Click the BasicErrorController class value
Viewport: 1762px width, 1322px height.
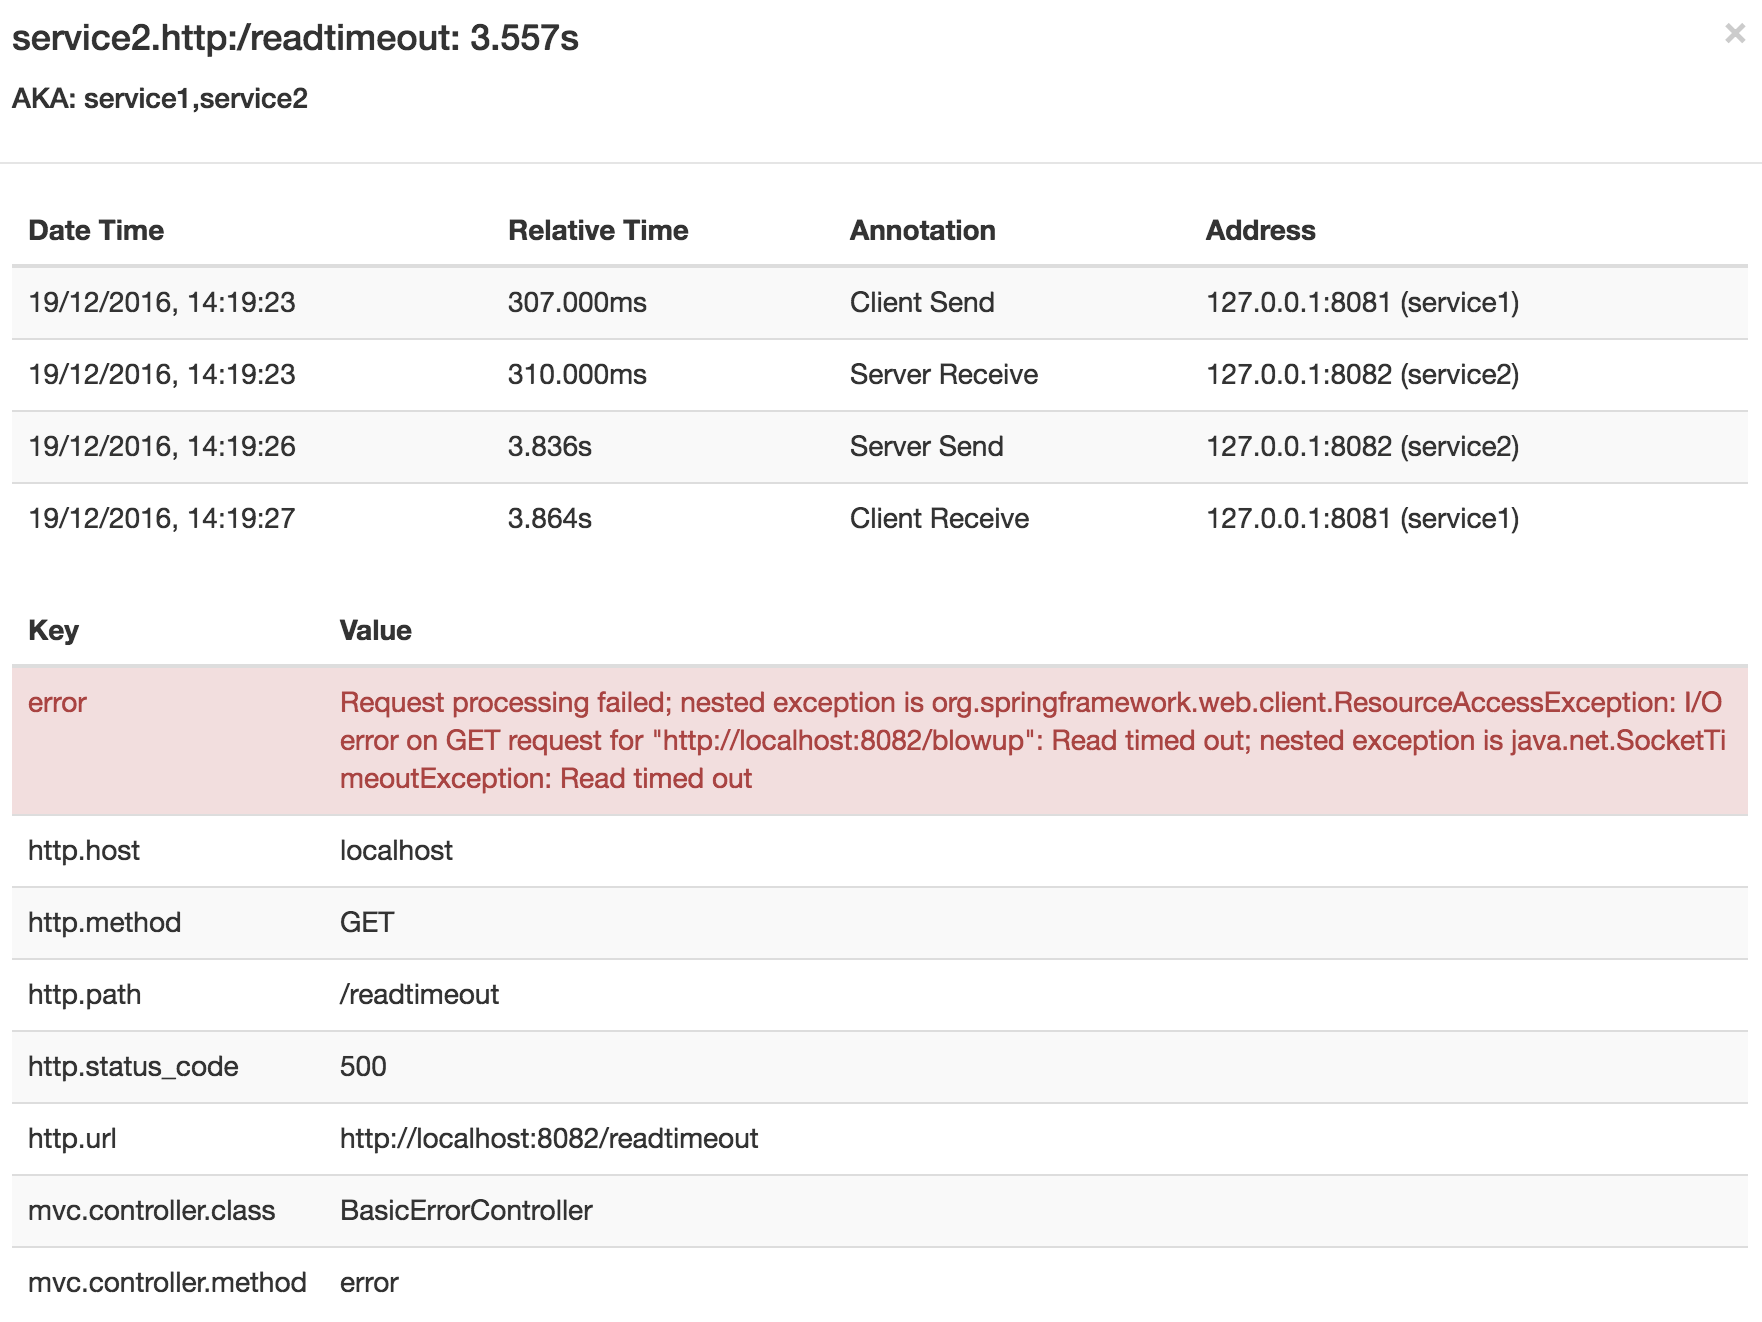tap(466, 1211)
